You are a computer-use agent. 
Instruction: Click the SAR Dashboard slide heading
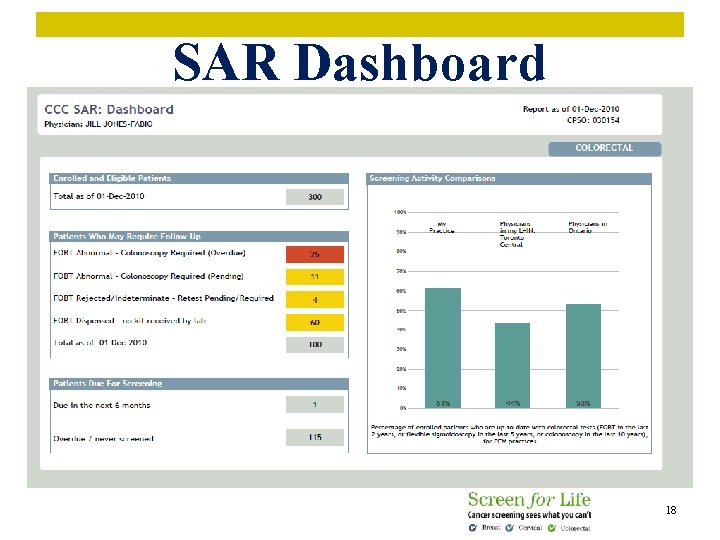(x=360, y=62)
